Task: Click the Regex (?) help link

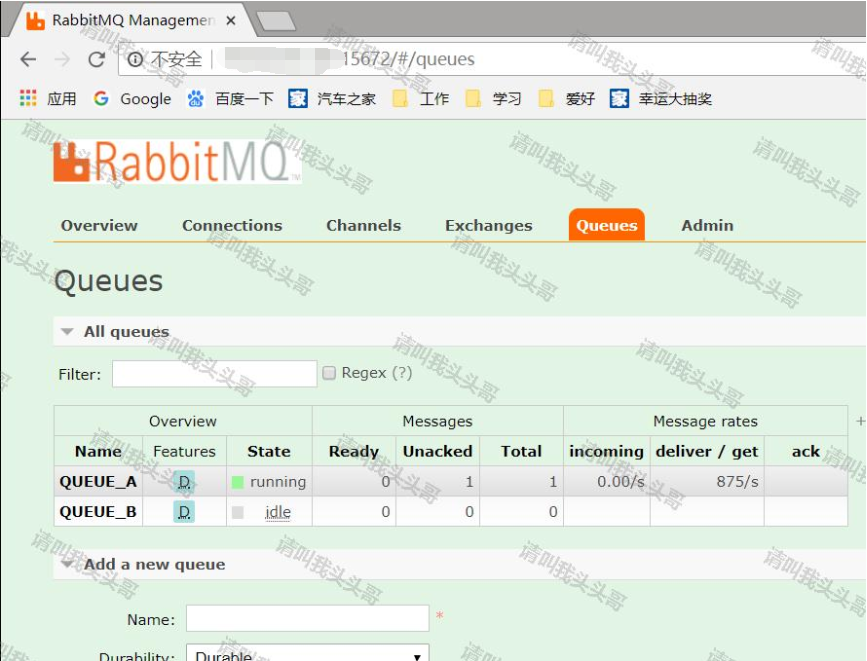Action: click(x=402, y=373)
